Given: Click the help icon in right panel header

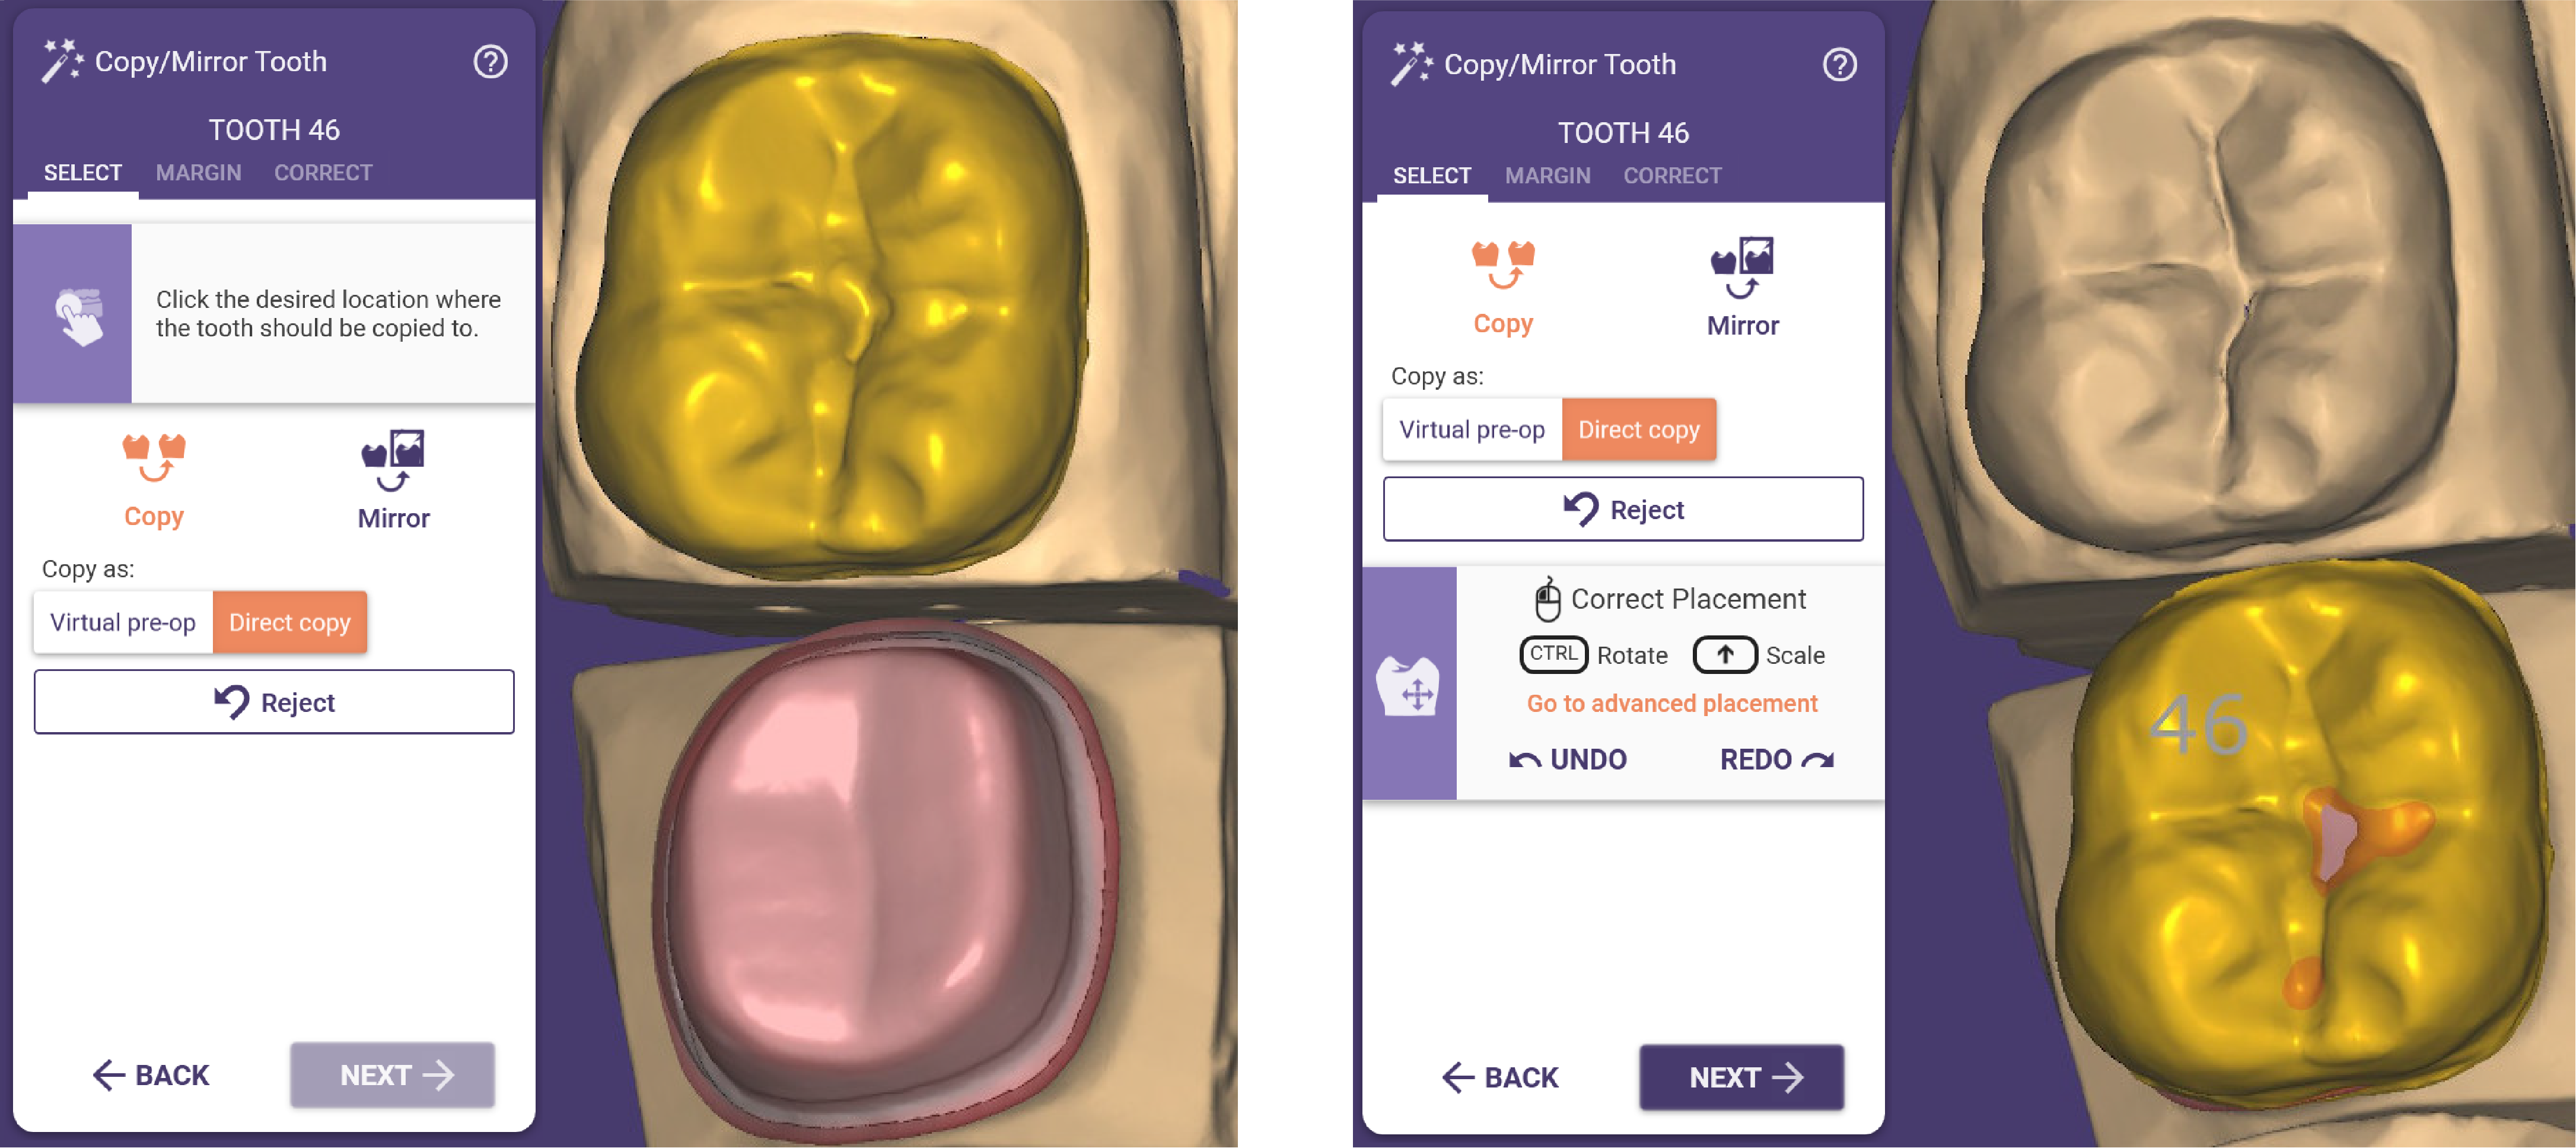Looking at the screenshot, I should pyautogui.click(x=1839, y=65).
